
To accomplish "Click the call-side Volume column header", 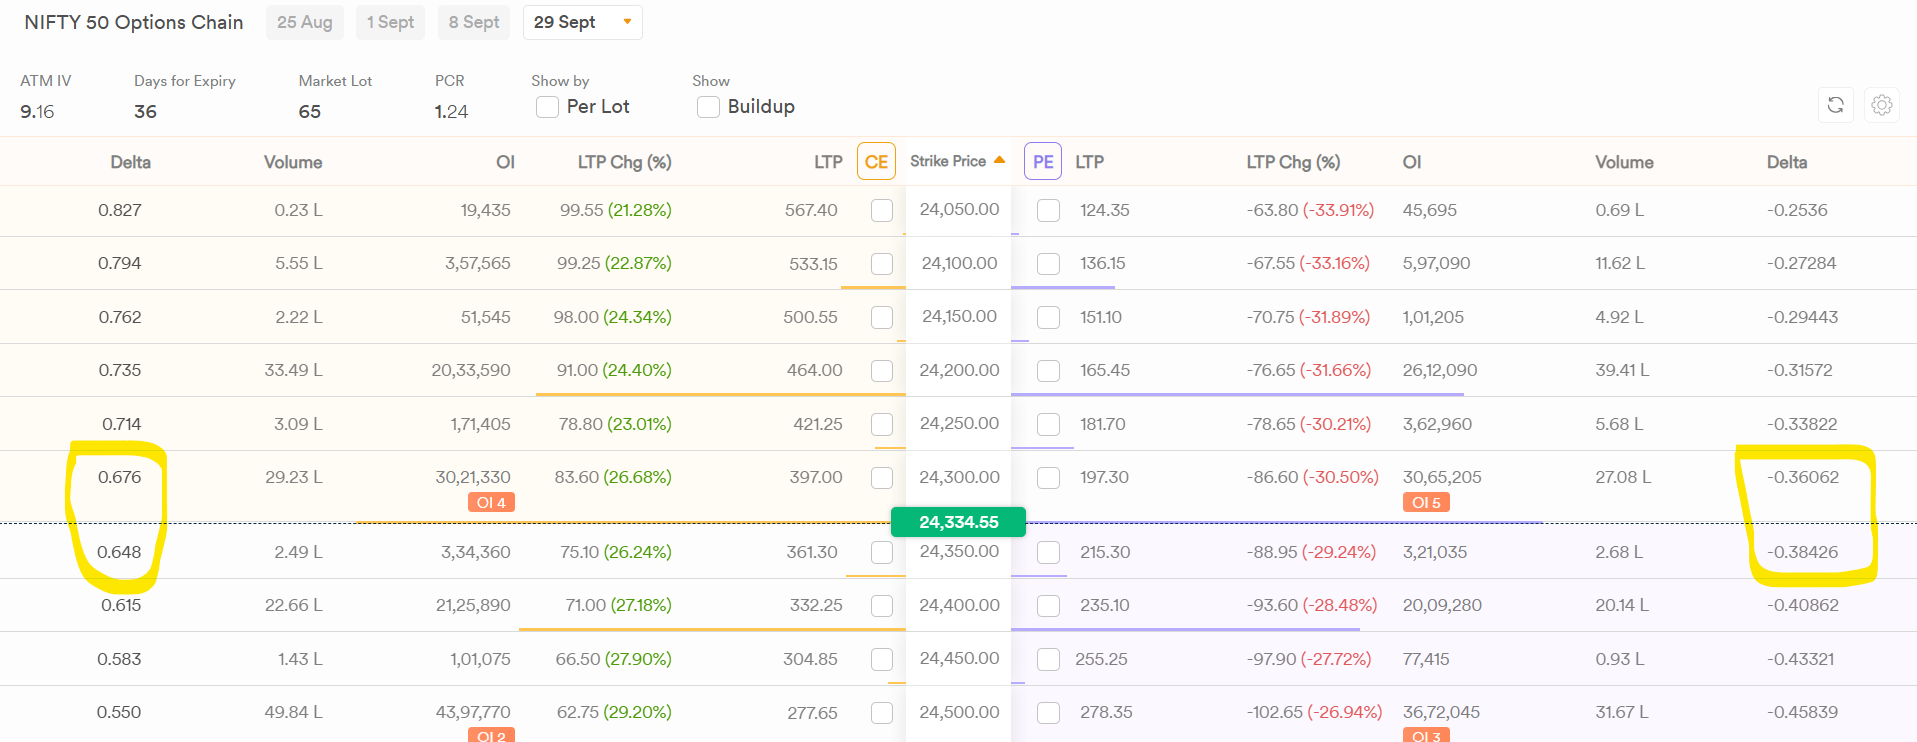I will pyautogui.click(x=293, y=162).
